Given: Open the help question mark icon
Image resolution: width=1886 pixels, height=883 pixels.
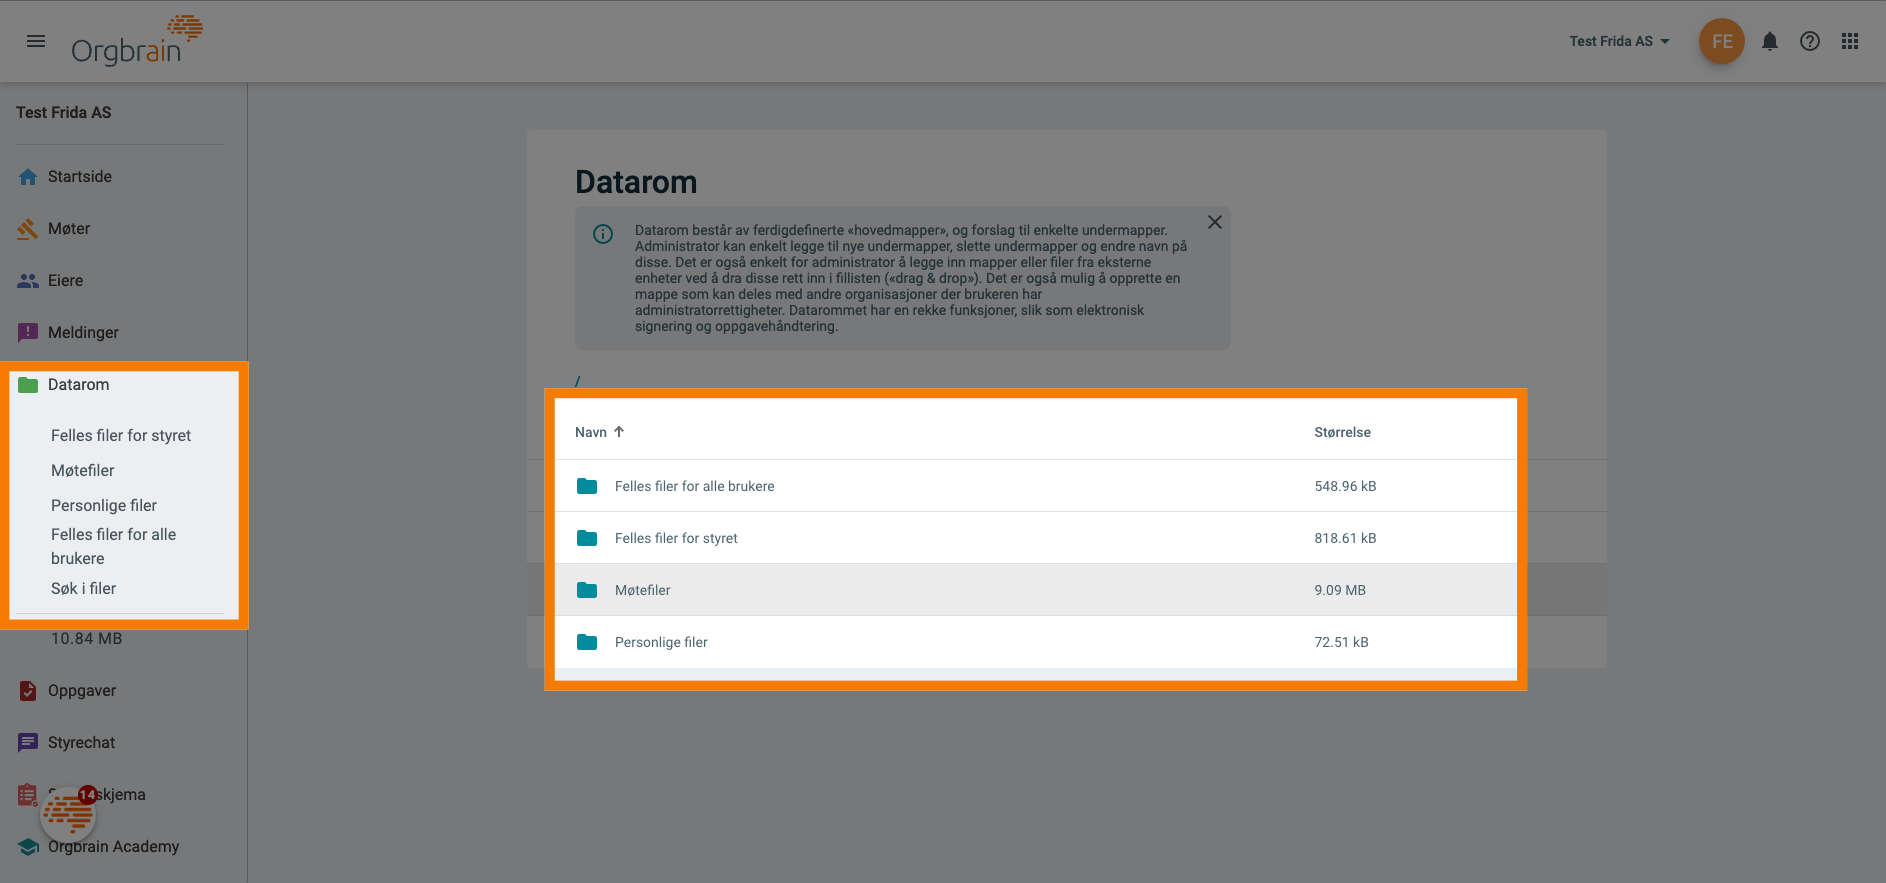Looking at the screenshot, I should 1810,41.
